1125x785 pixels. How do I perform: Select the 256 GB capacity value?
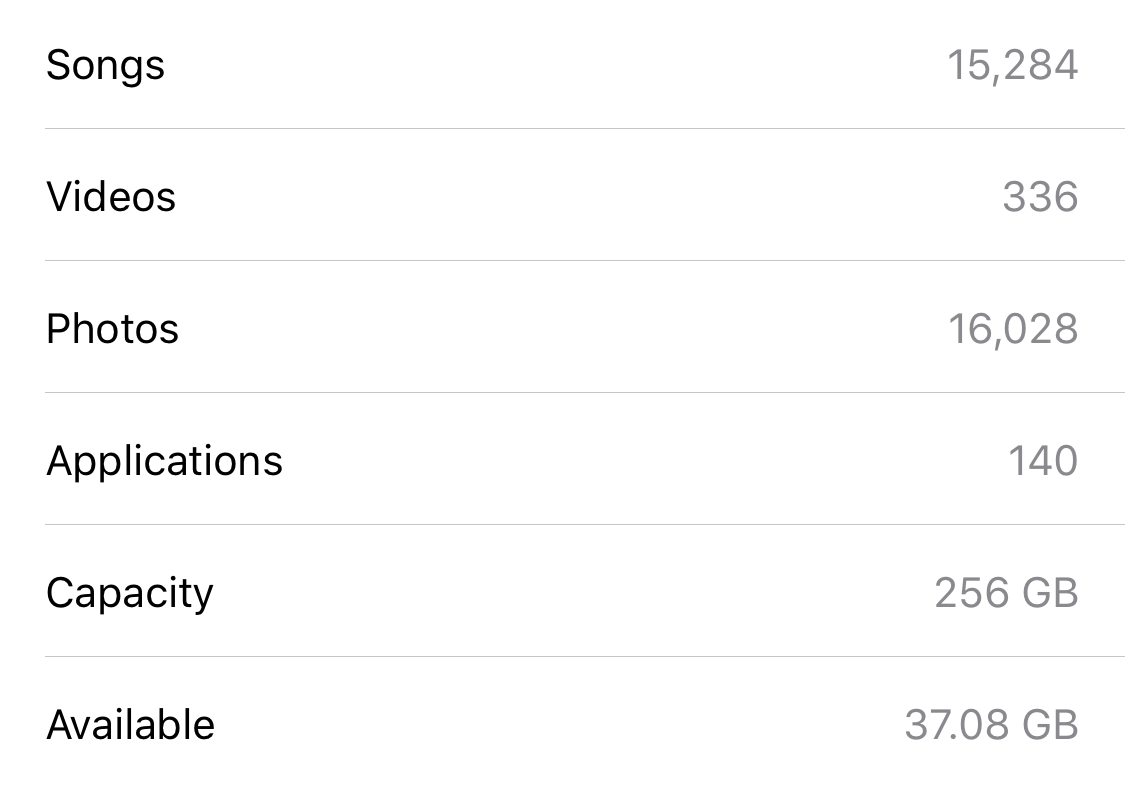(1007, 593)
